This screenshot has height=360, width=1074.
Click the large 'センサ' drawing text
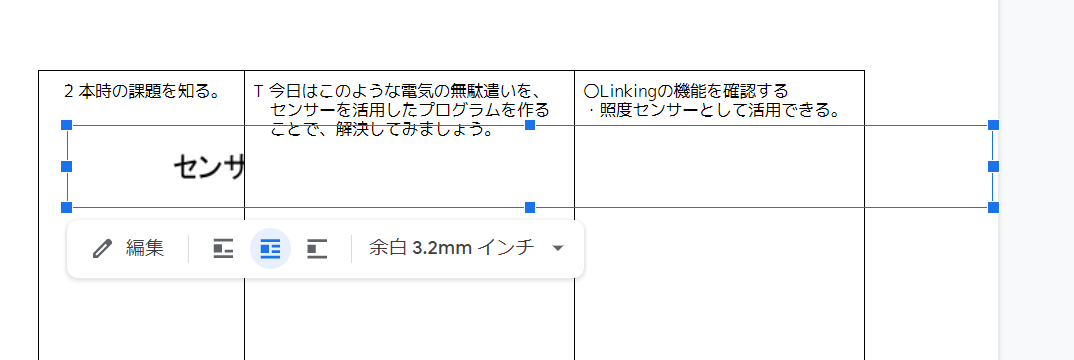pyautogui.click(x=209, y=167)
